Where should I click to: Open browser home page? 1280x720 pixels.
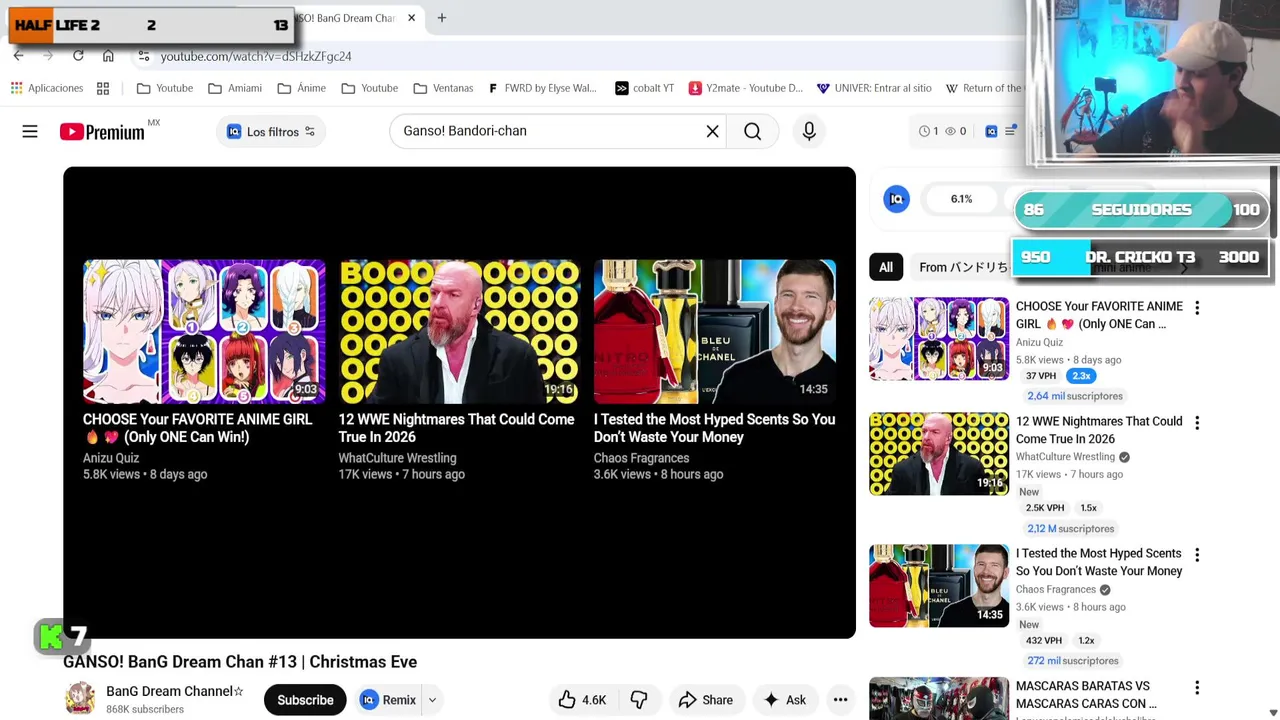click(108, 56)
